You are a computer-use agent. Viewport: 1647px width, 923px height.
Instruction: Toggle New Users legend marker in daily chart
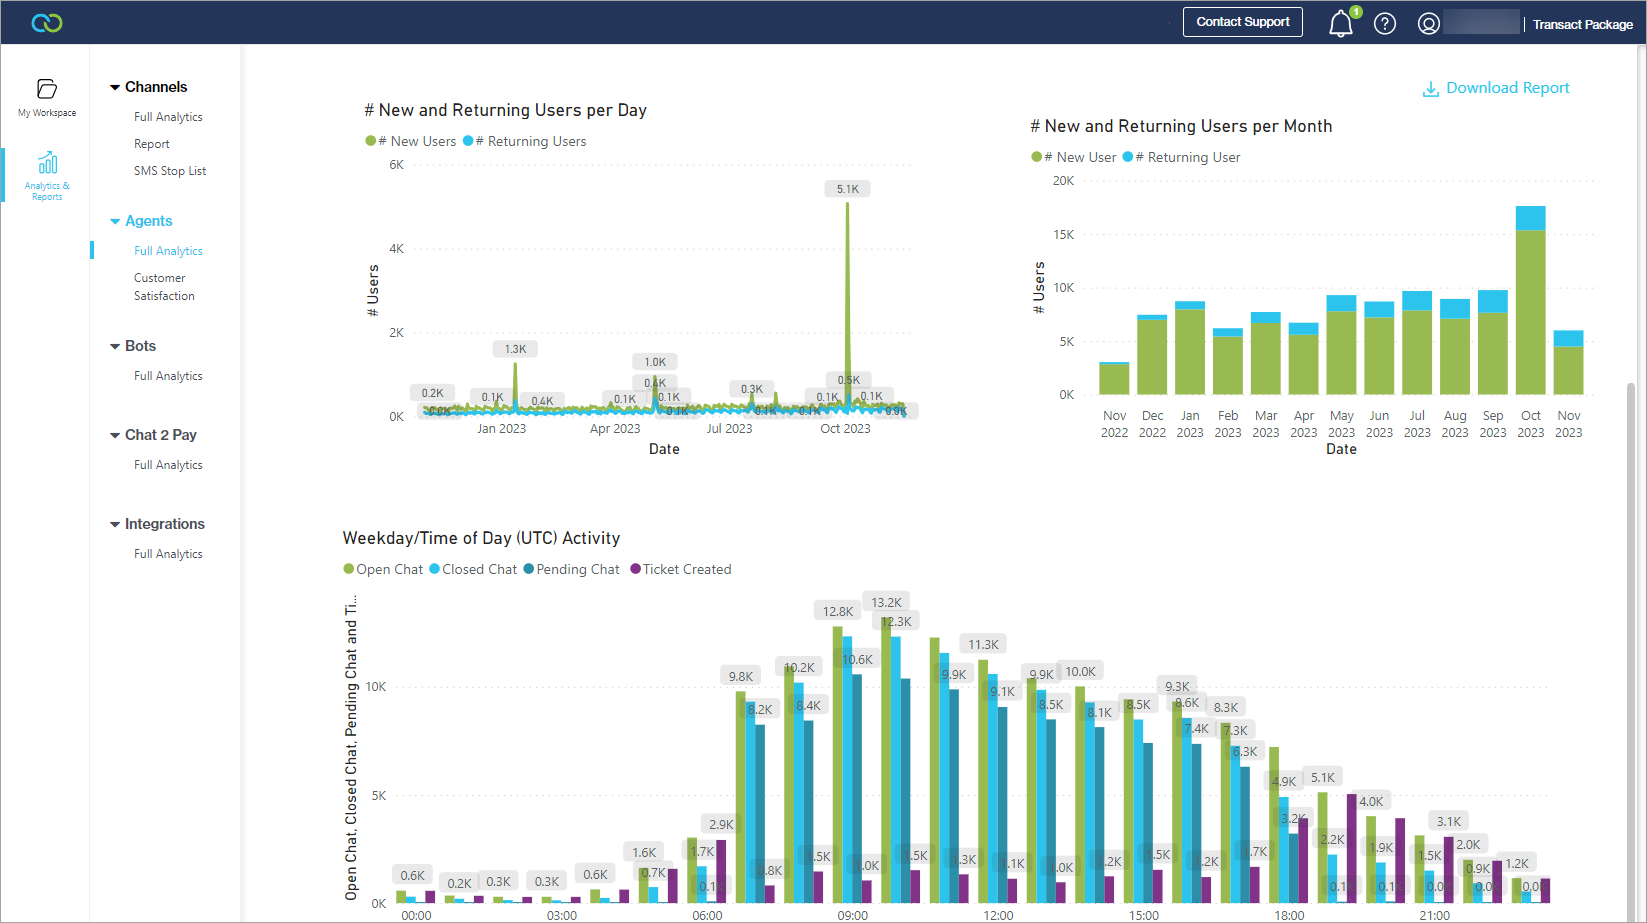tap(371, 141)
